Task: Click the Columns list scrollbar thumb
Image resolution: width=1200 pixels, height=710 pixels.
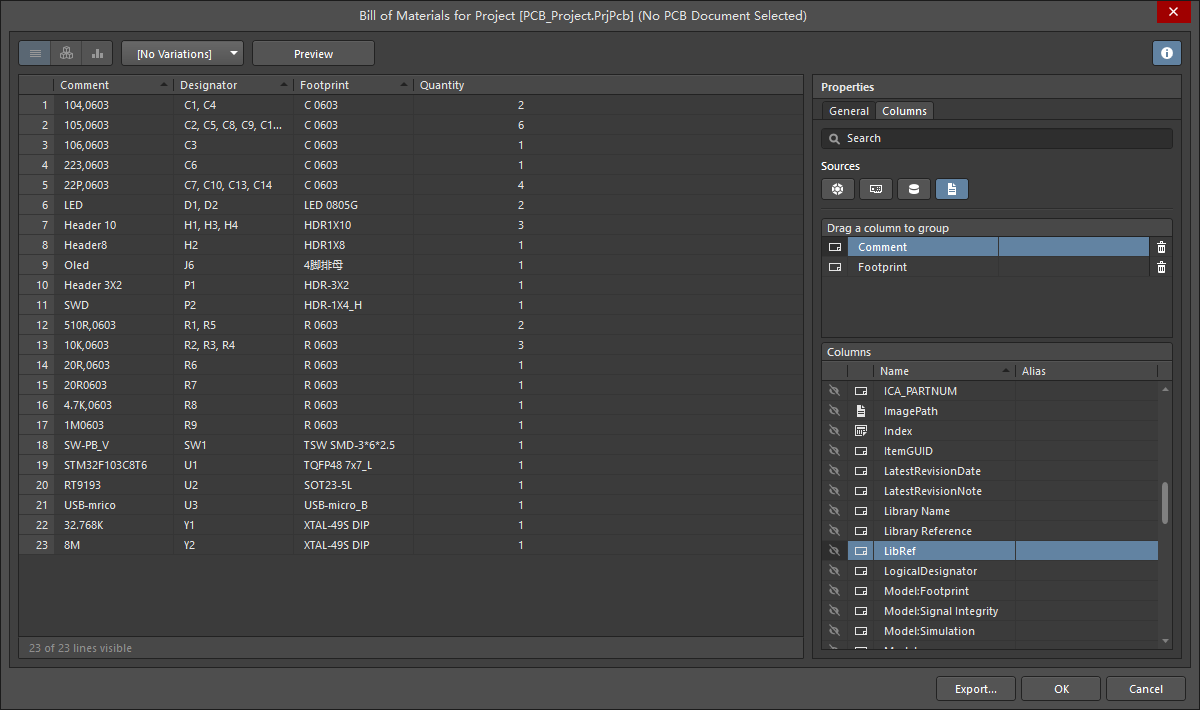Action: (1165, 502)
